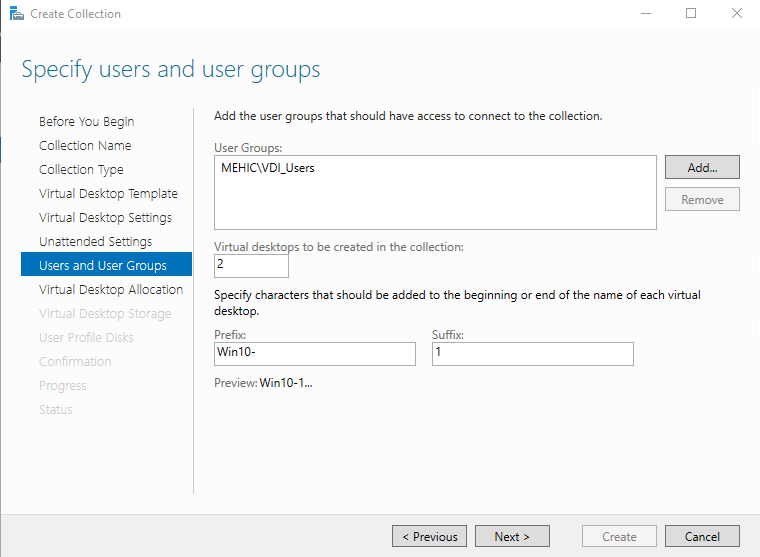Open Virtual Desktop Template step
This screenshot has width=760, height=557.
108,194
